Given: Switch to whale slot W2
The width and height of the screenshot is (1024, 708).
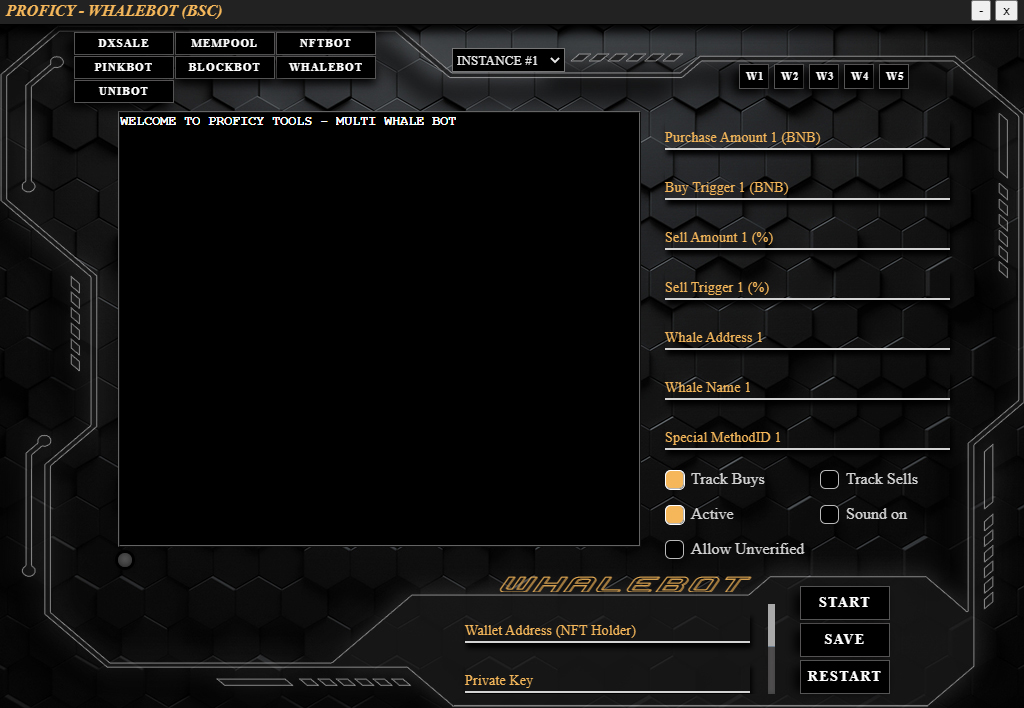Looking at the screenshot, I should click(x=789, y=76).
